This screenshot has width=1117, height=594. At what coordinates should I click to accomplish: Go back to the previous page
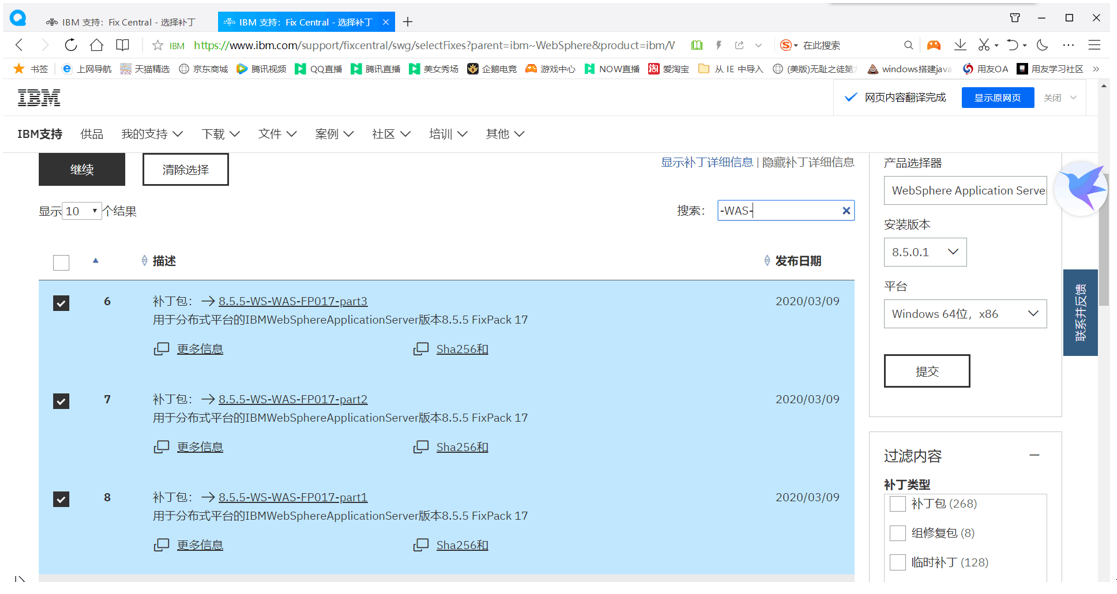click(19, 45)
